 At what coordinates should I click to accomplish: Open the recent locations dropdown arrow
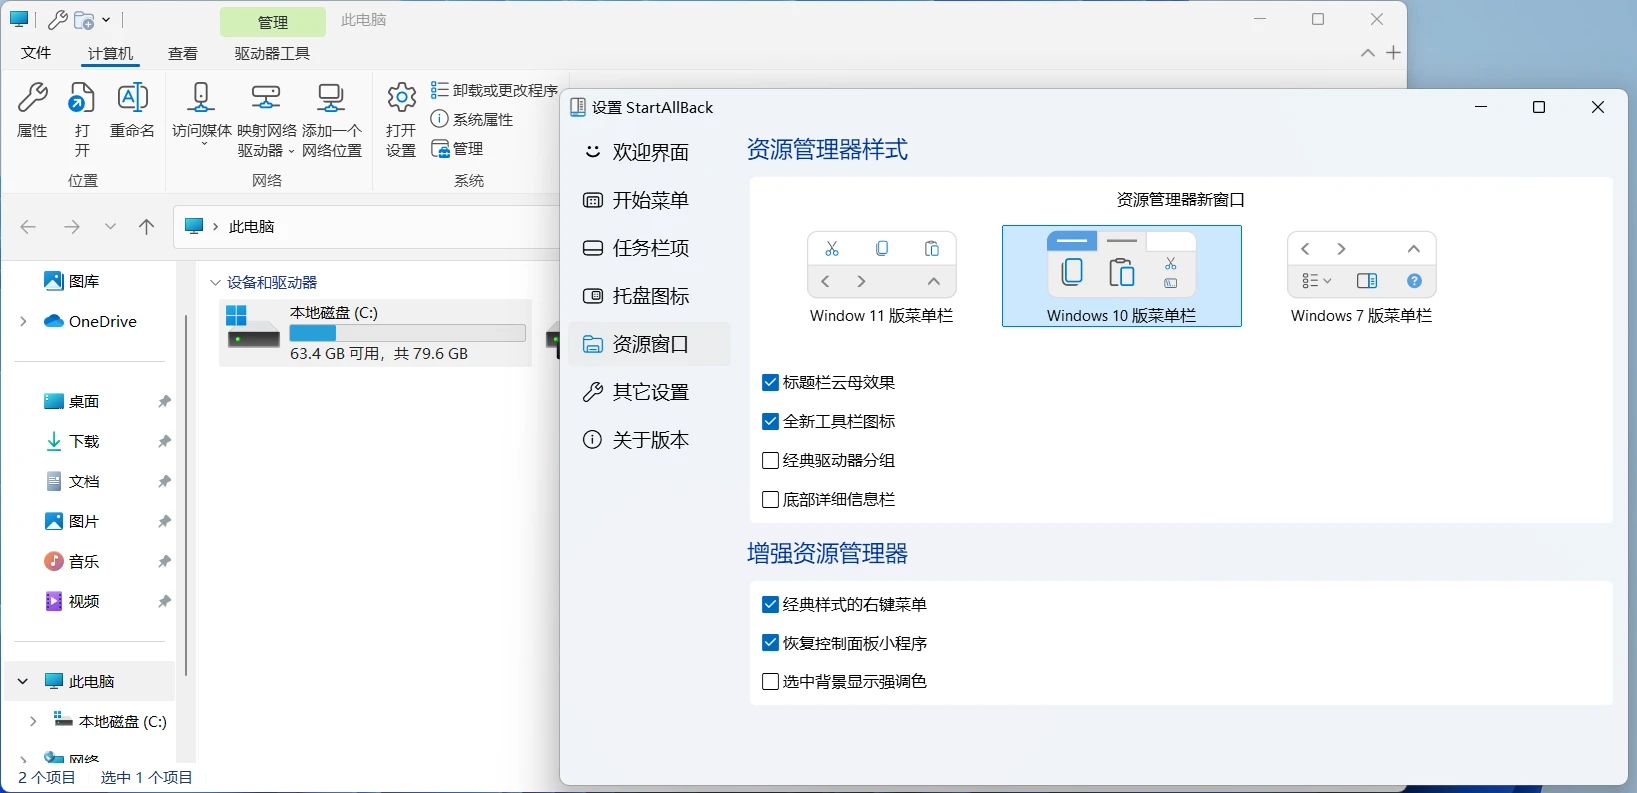(110, 227)
